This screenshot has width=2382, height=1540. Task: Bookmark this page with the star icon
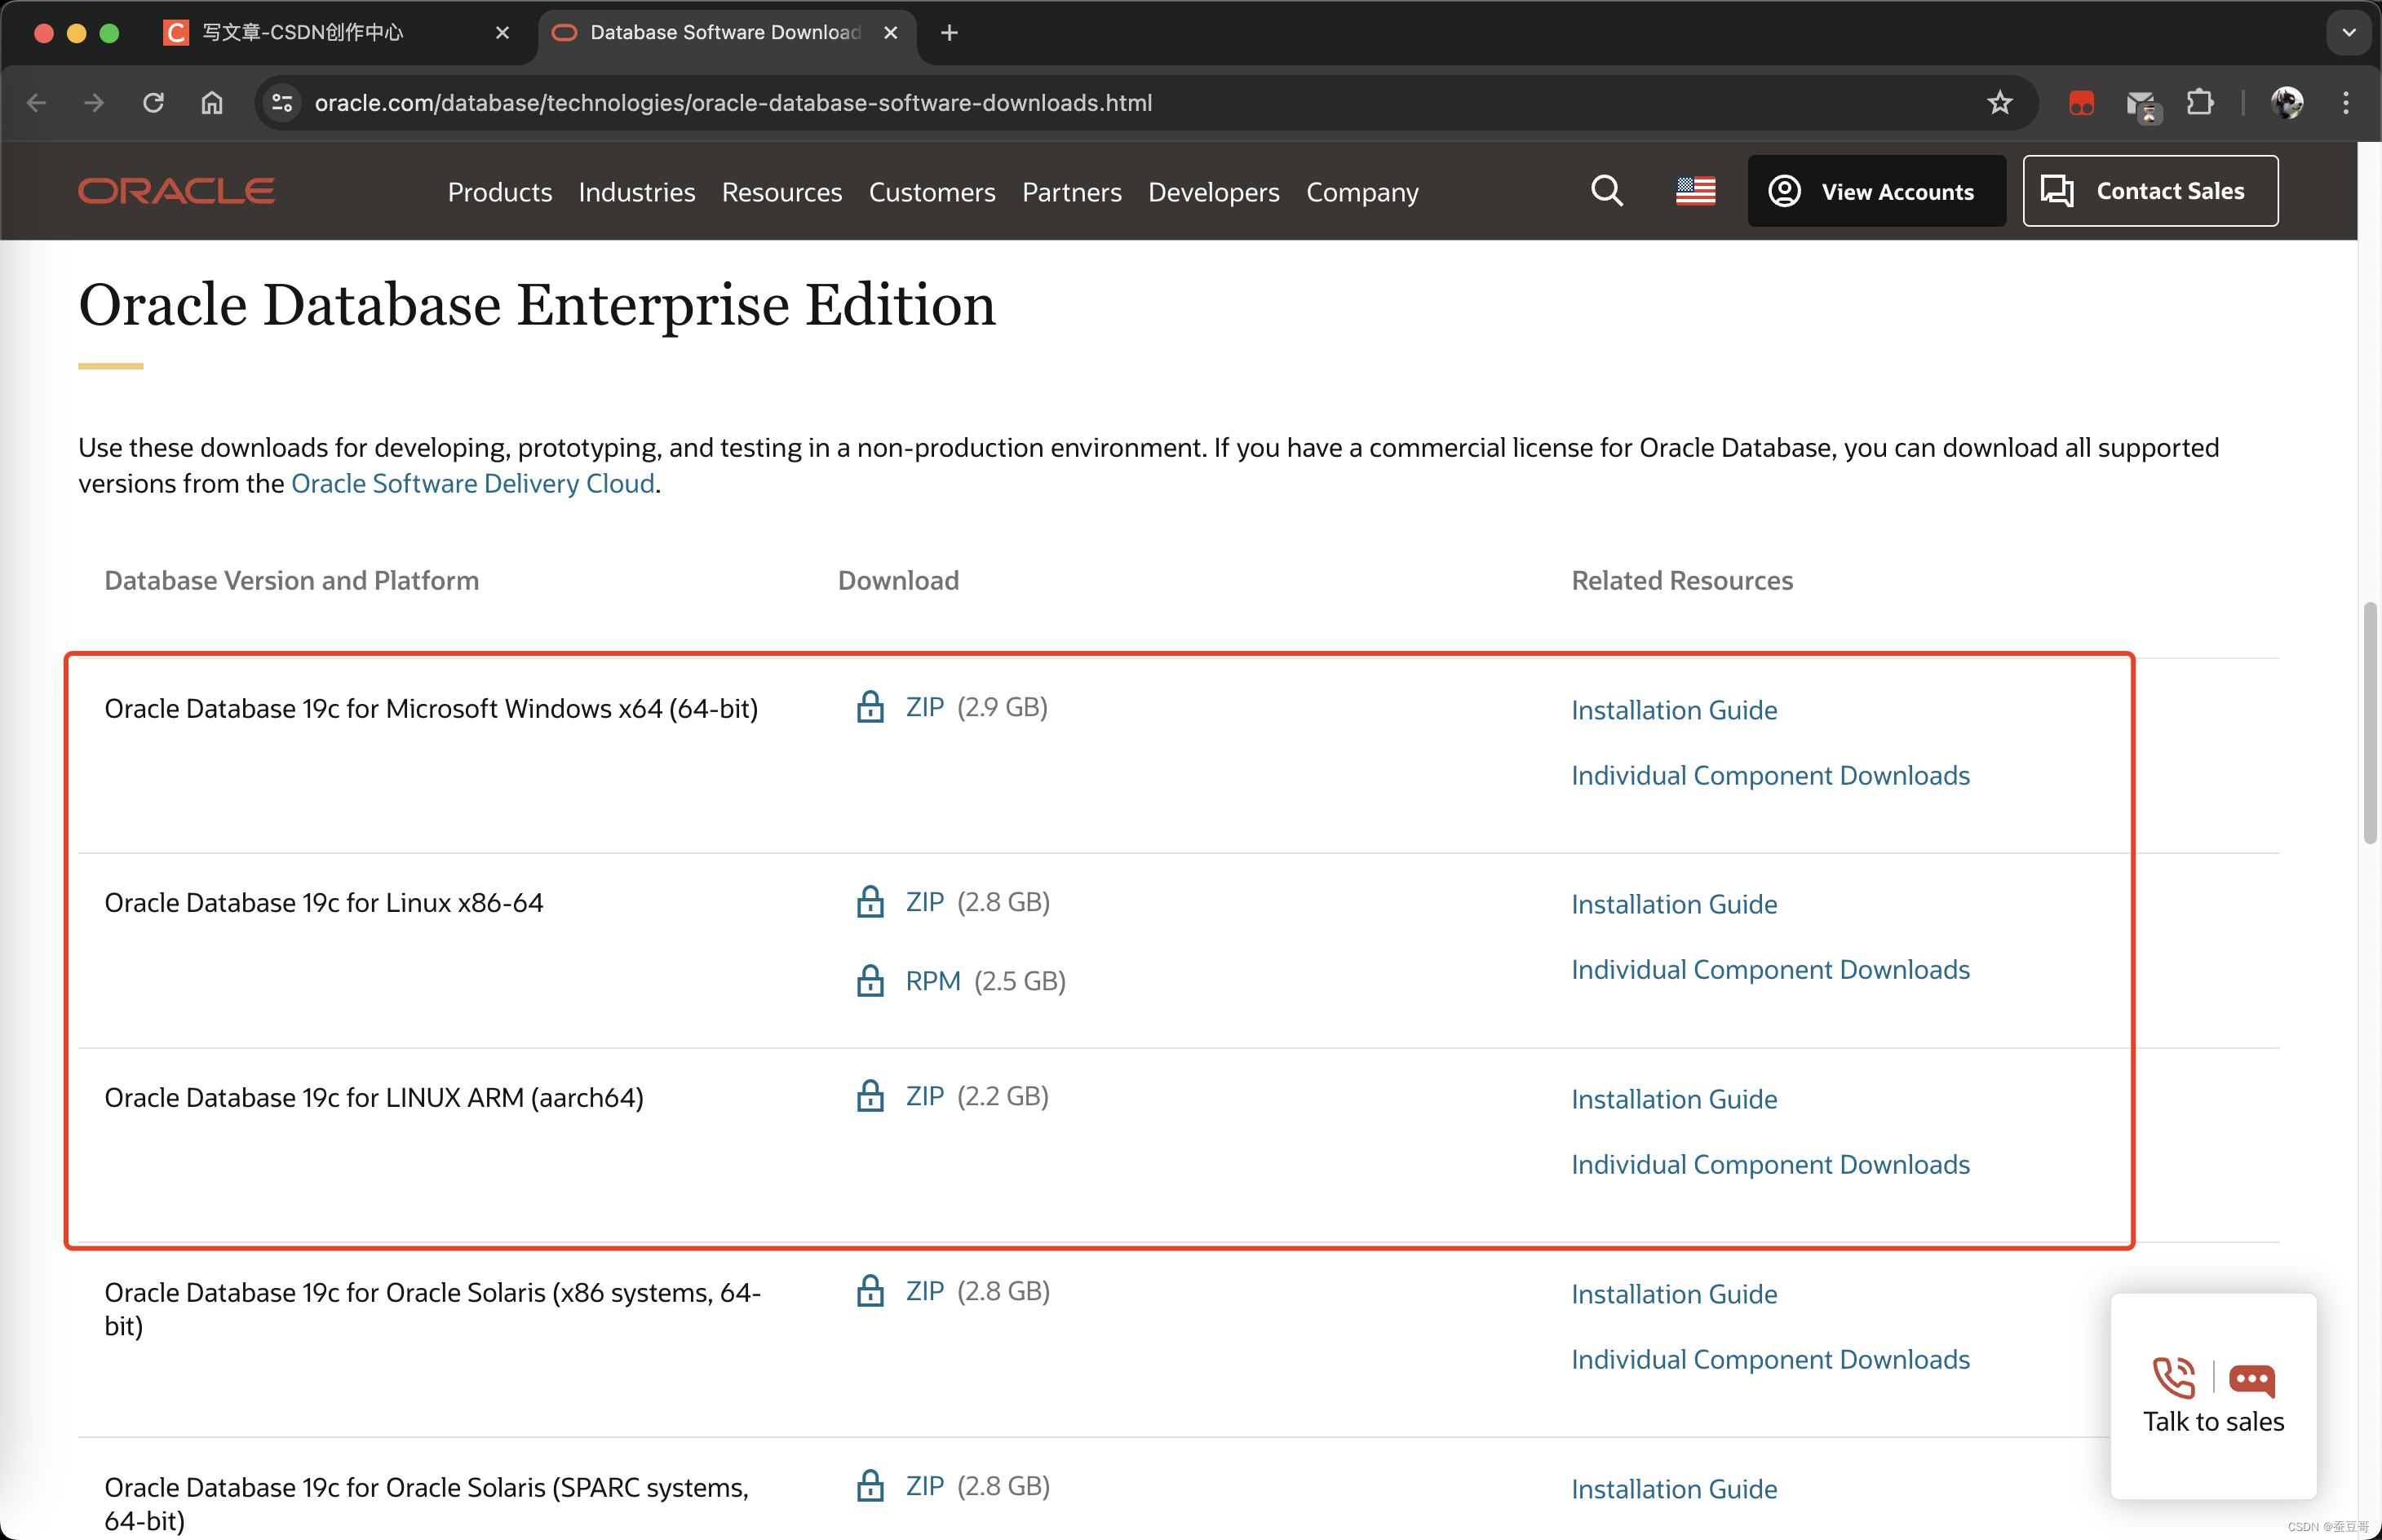pyautogui.click(x=1999, y=103)
